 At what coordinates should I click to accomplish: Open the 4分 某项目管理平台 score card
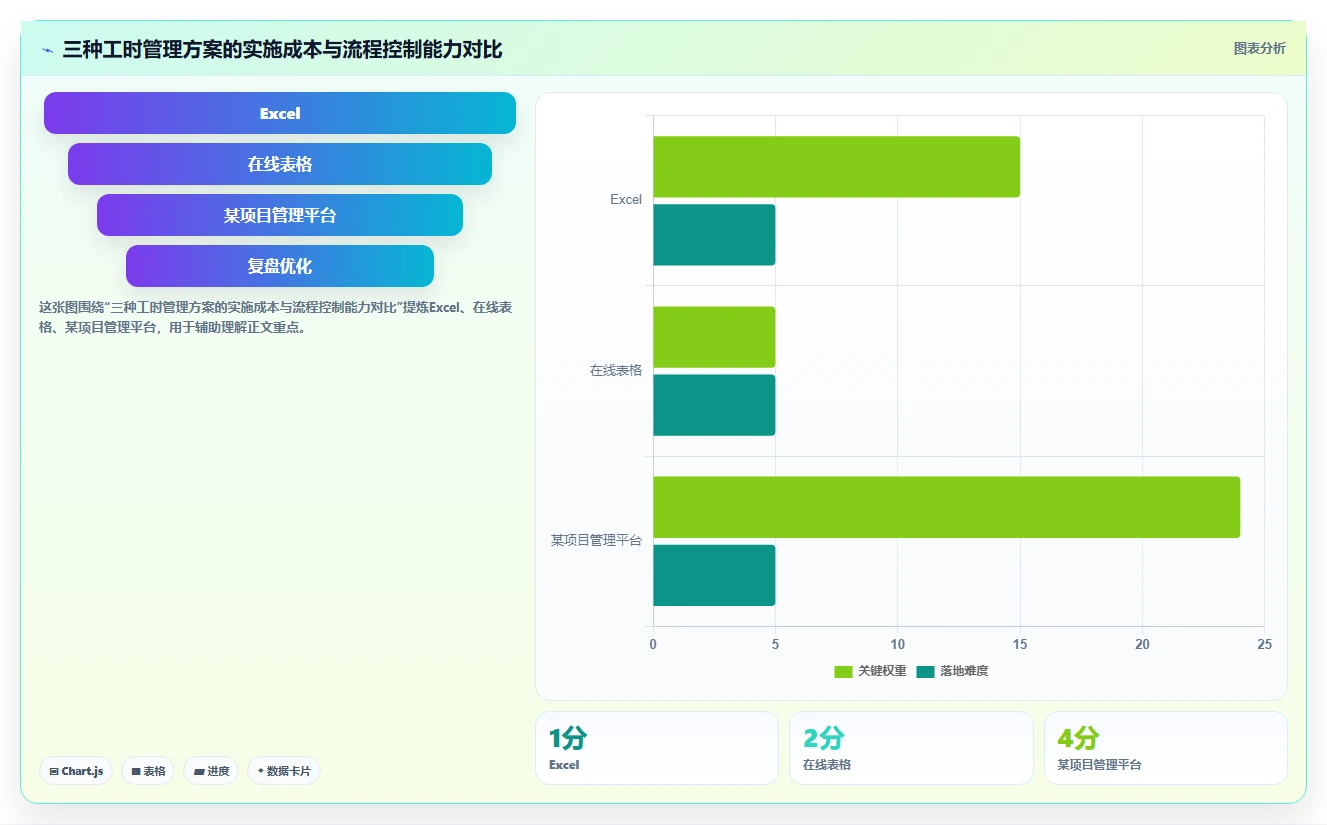coord(1166,748)
